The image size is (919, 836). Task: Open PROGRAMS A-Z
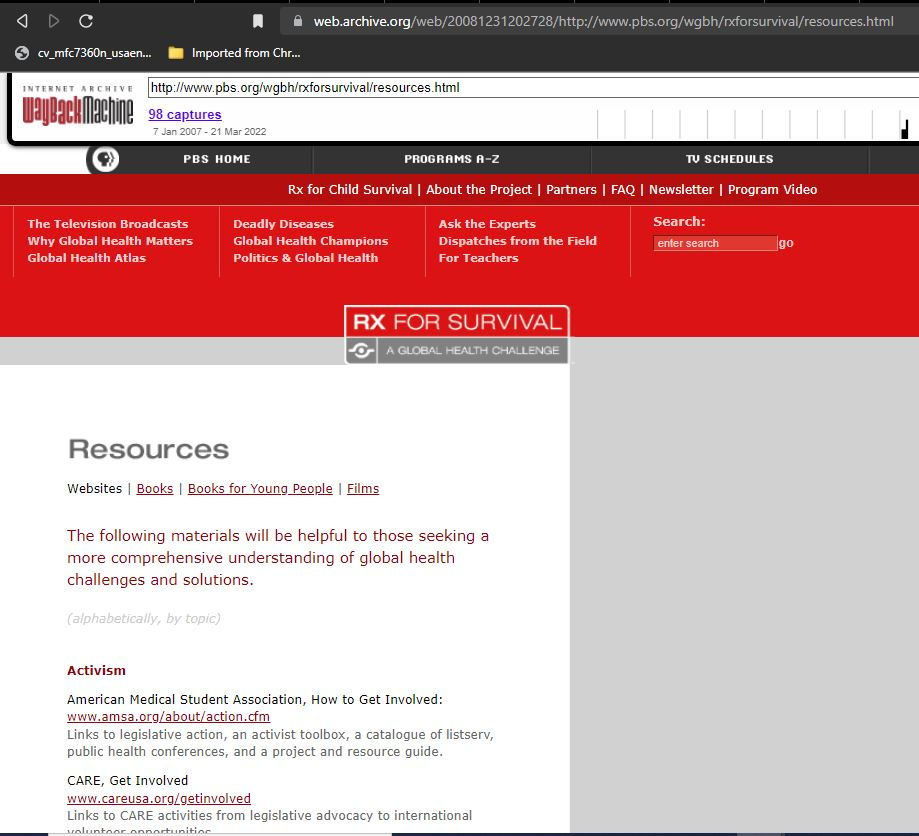[452, 159]
